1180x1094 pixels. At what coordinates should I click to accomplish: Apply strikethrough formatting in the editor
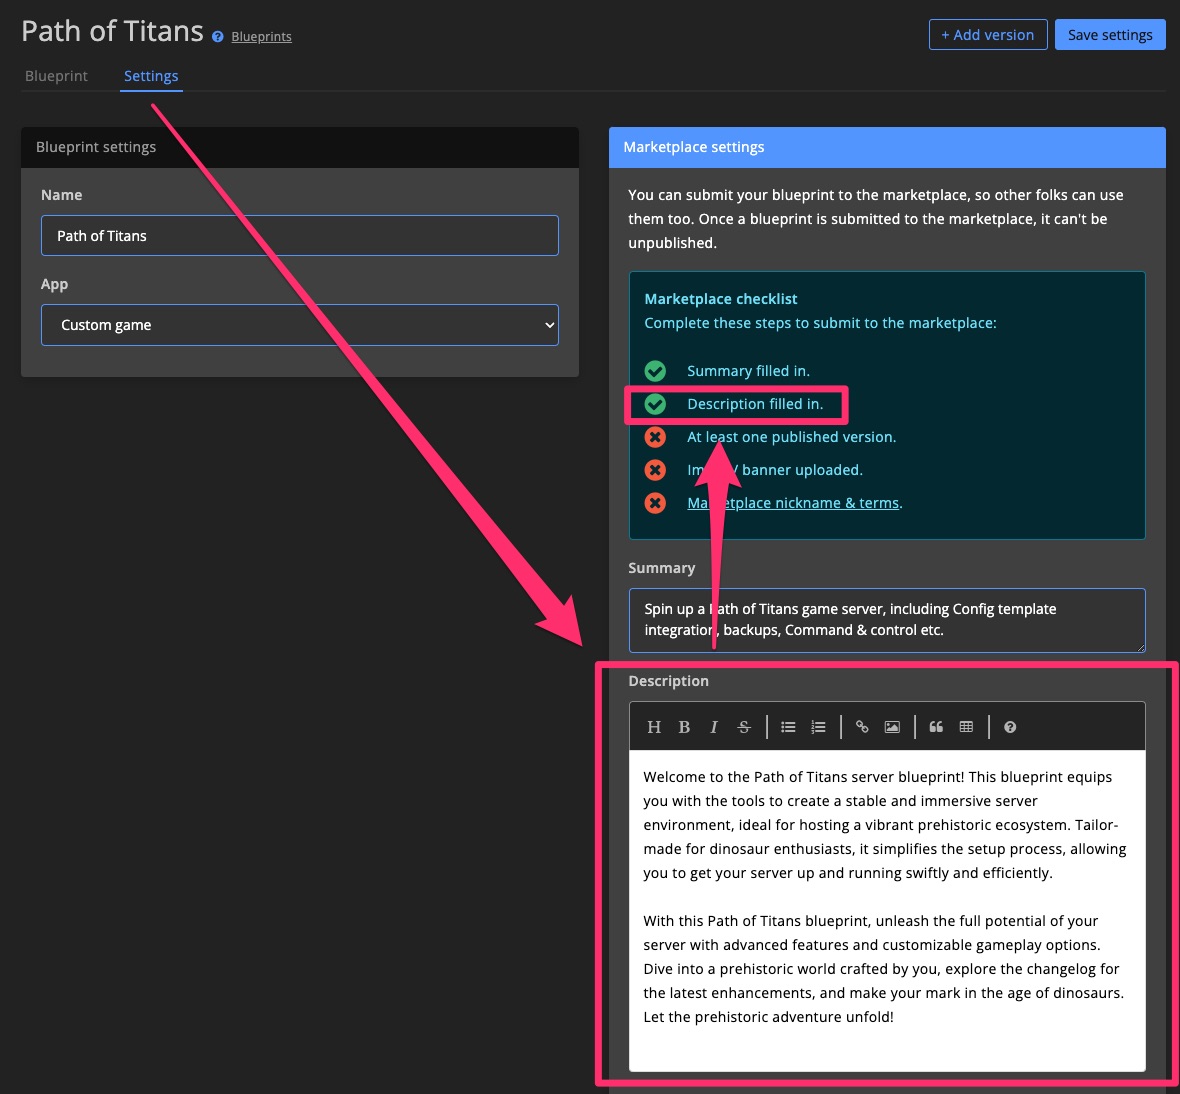click(744, 727)
